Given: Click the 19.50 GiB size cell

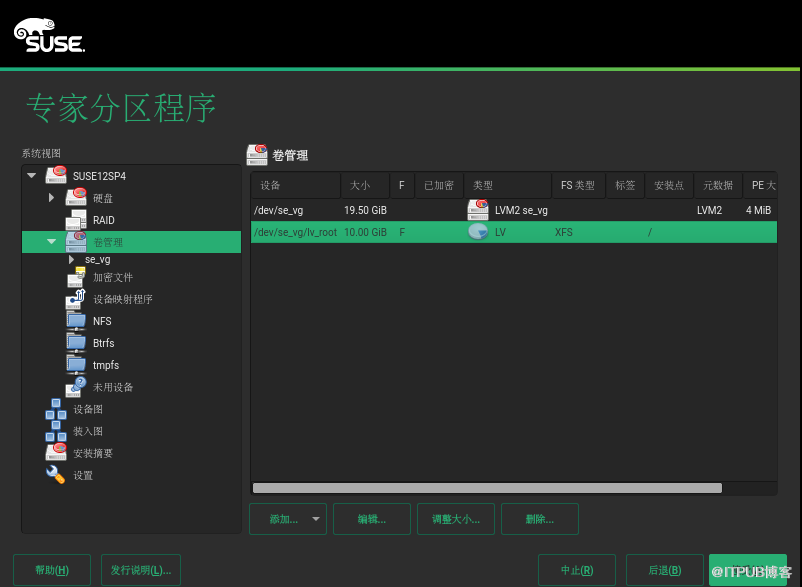Looking at the screenshot, I should click(365, 210).
